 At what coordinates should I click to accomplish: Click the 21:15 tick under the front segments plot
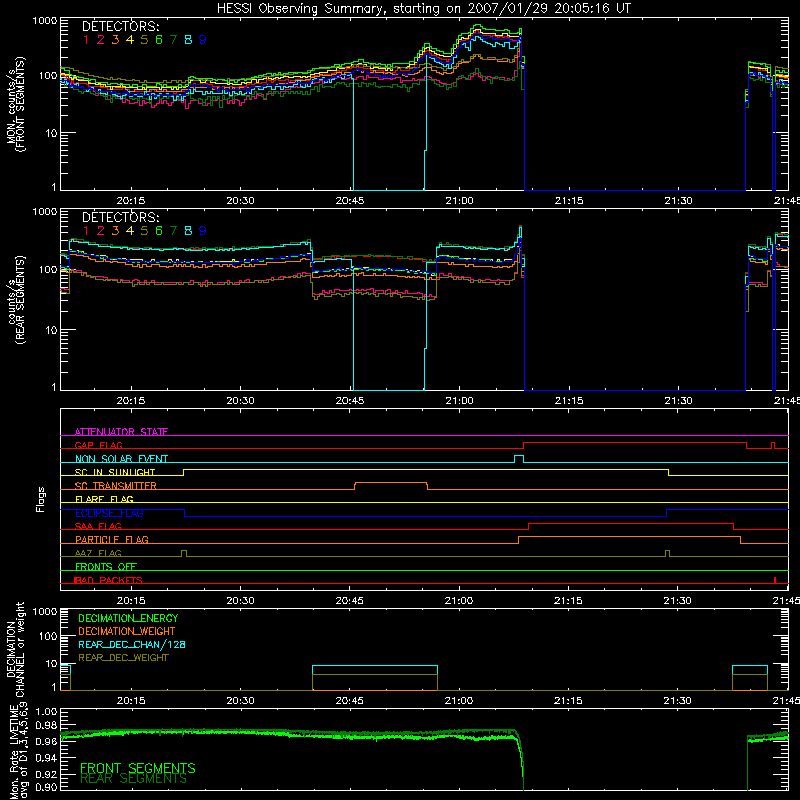point(569,201)
